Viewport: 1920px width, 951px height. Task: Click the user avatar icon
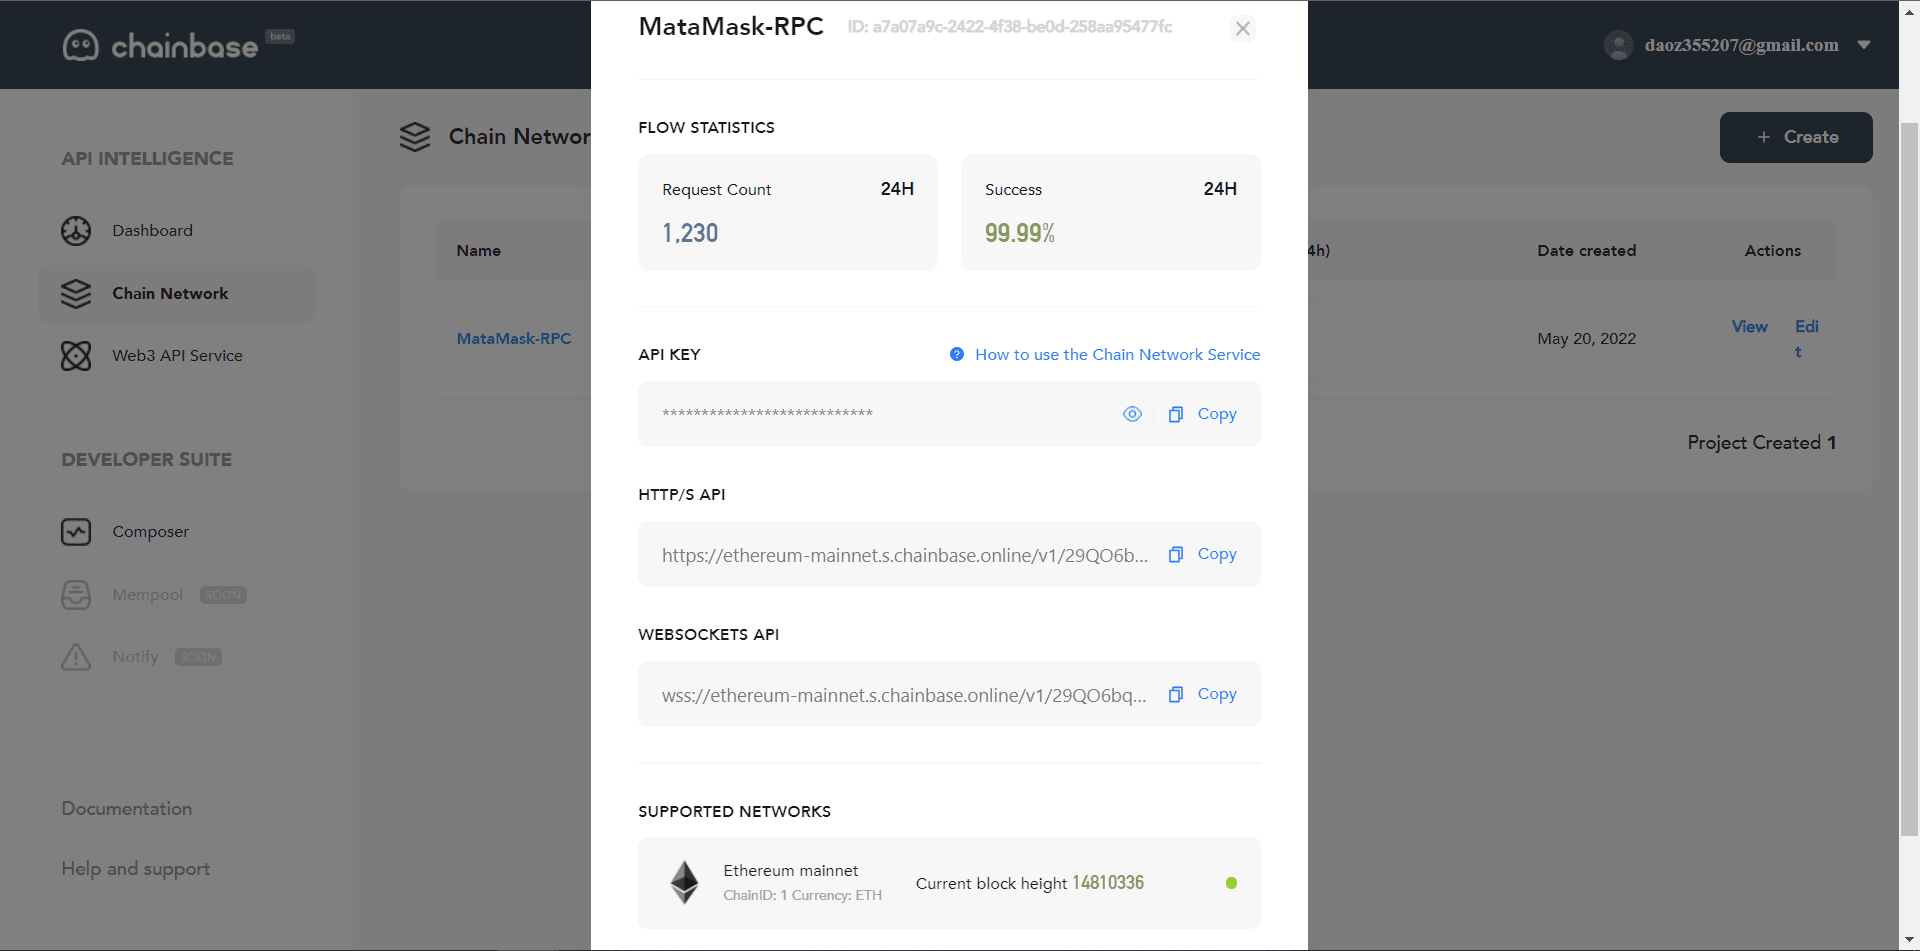point(1618,45)
